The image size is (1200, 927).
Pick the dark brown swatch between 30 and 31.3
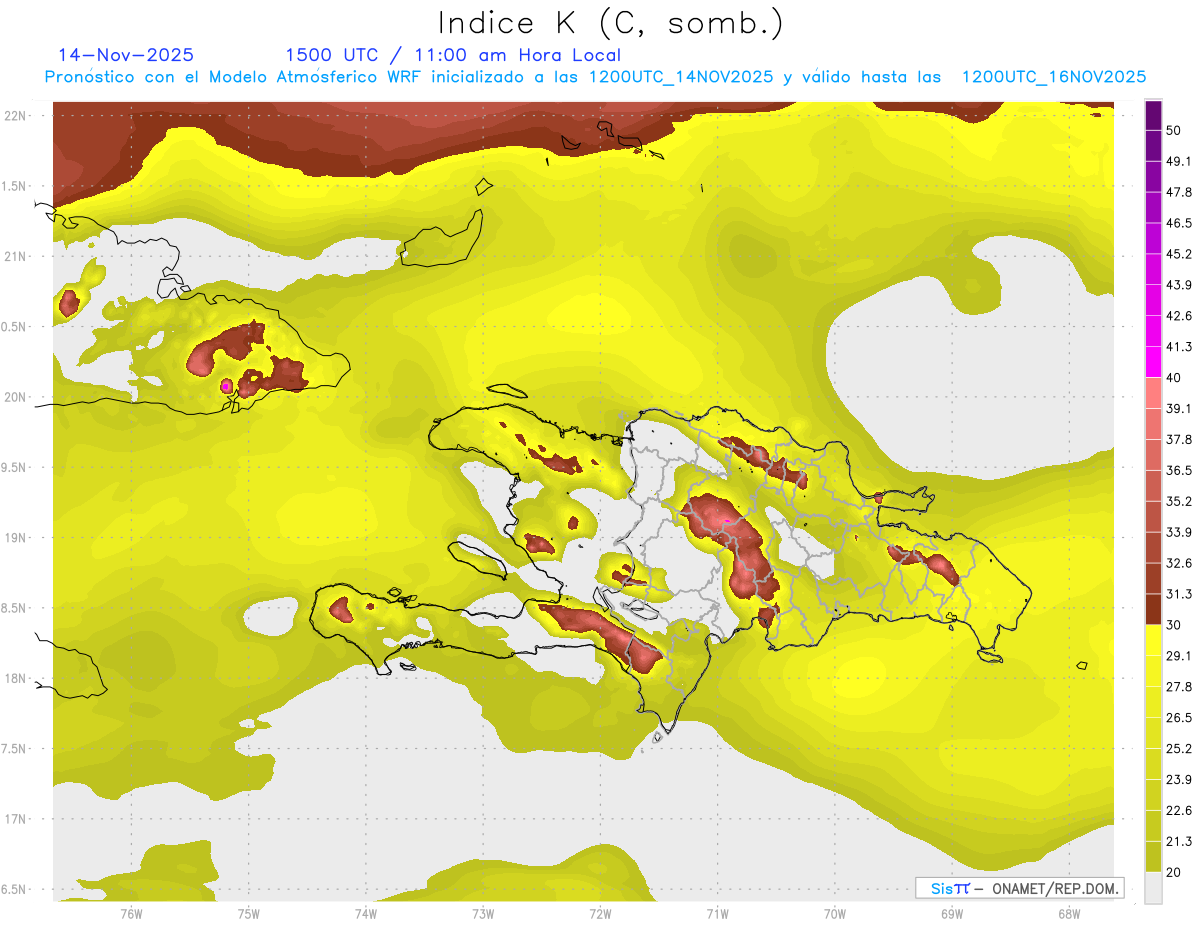1153,609
